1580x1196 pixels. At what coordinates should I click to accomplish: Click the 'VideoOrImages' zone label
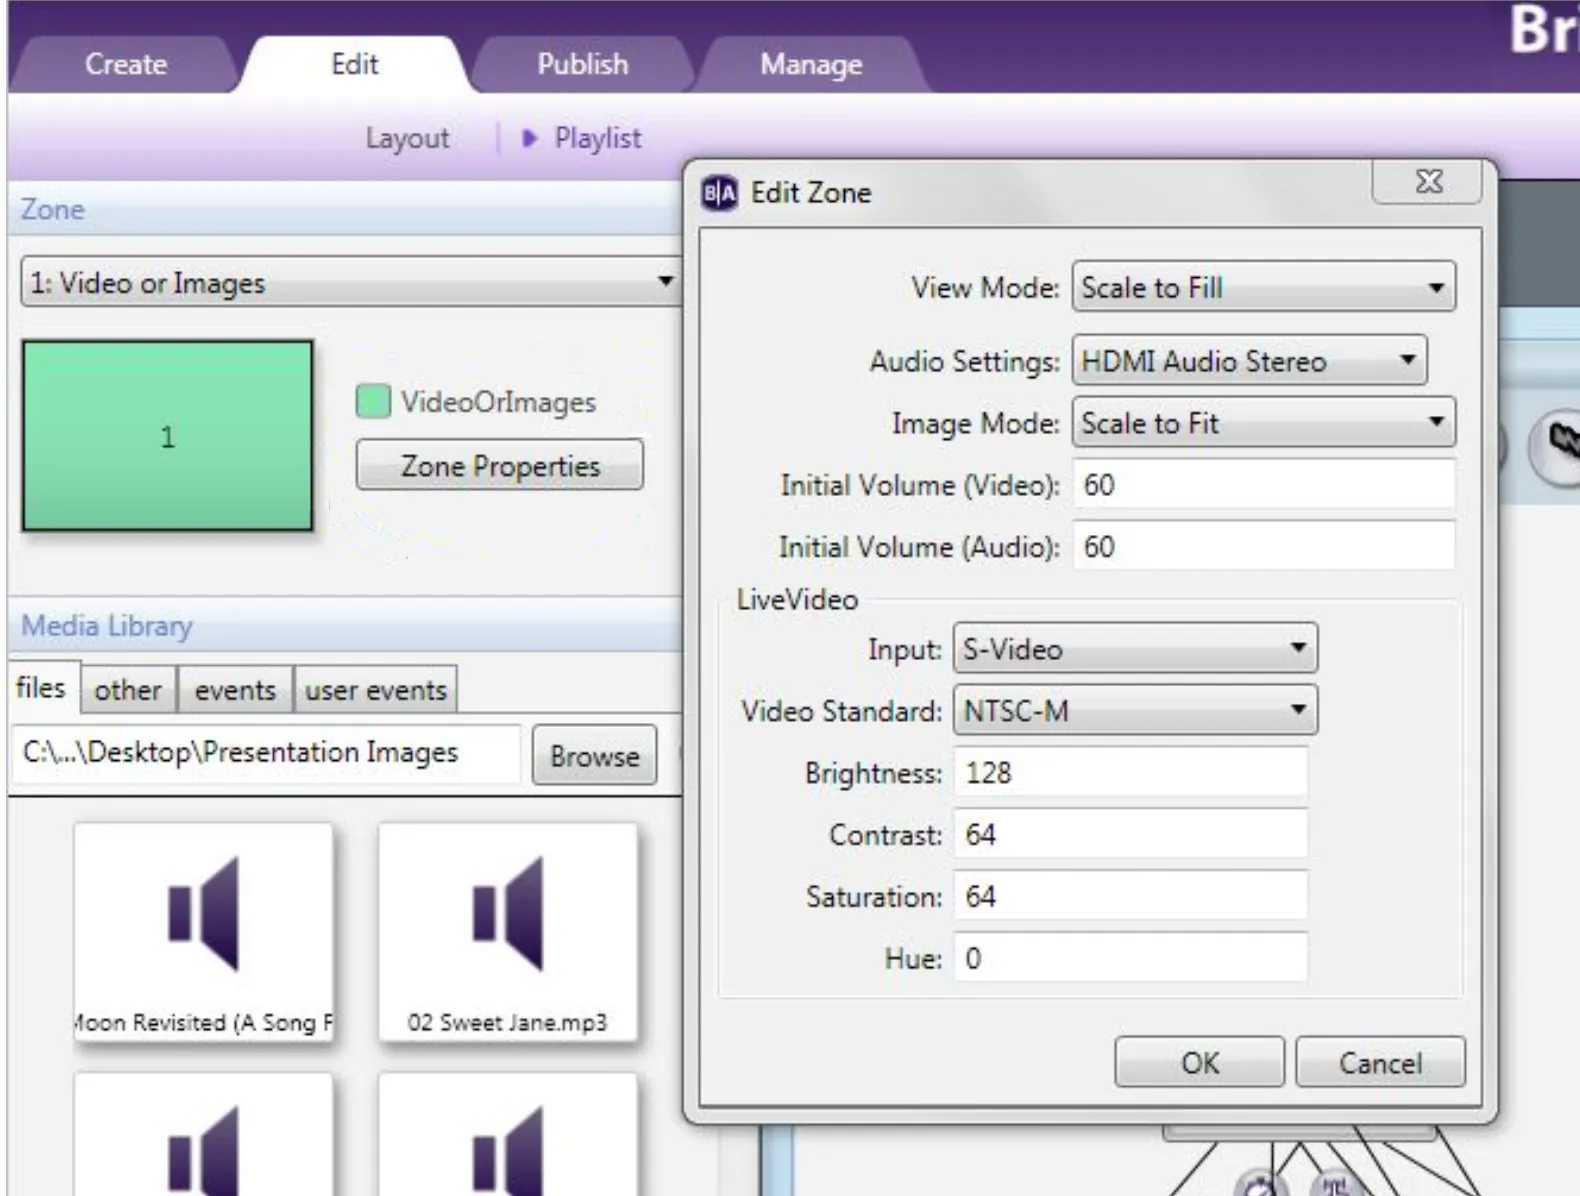click(x=498, y=402)
